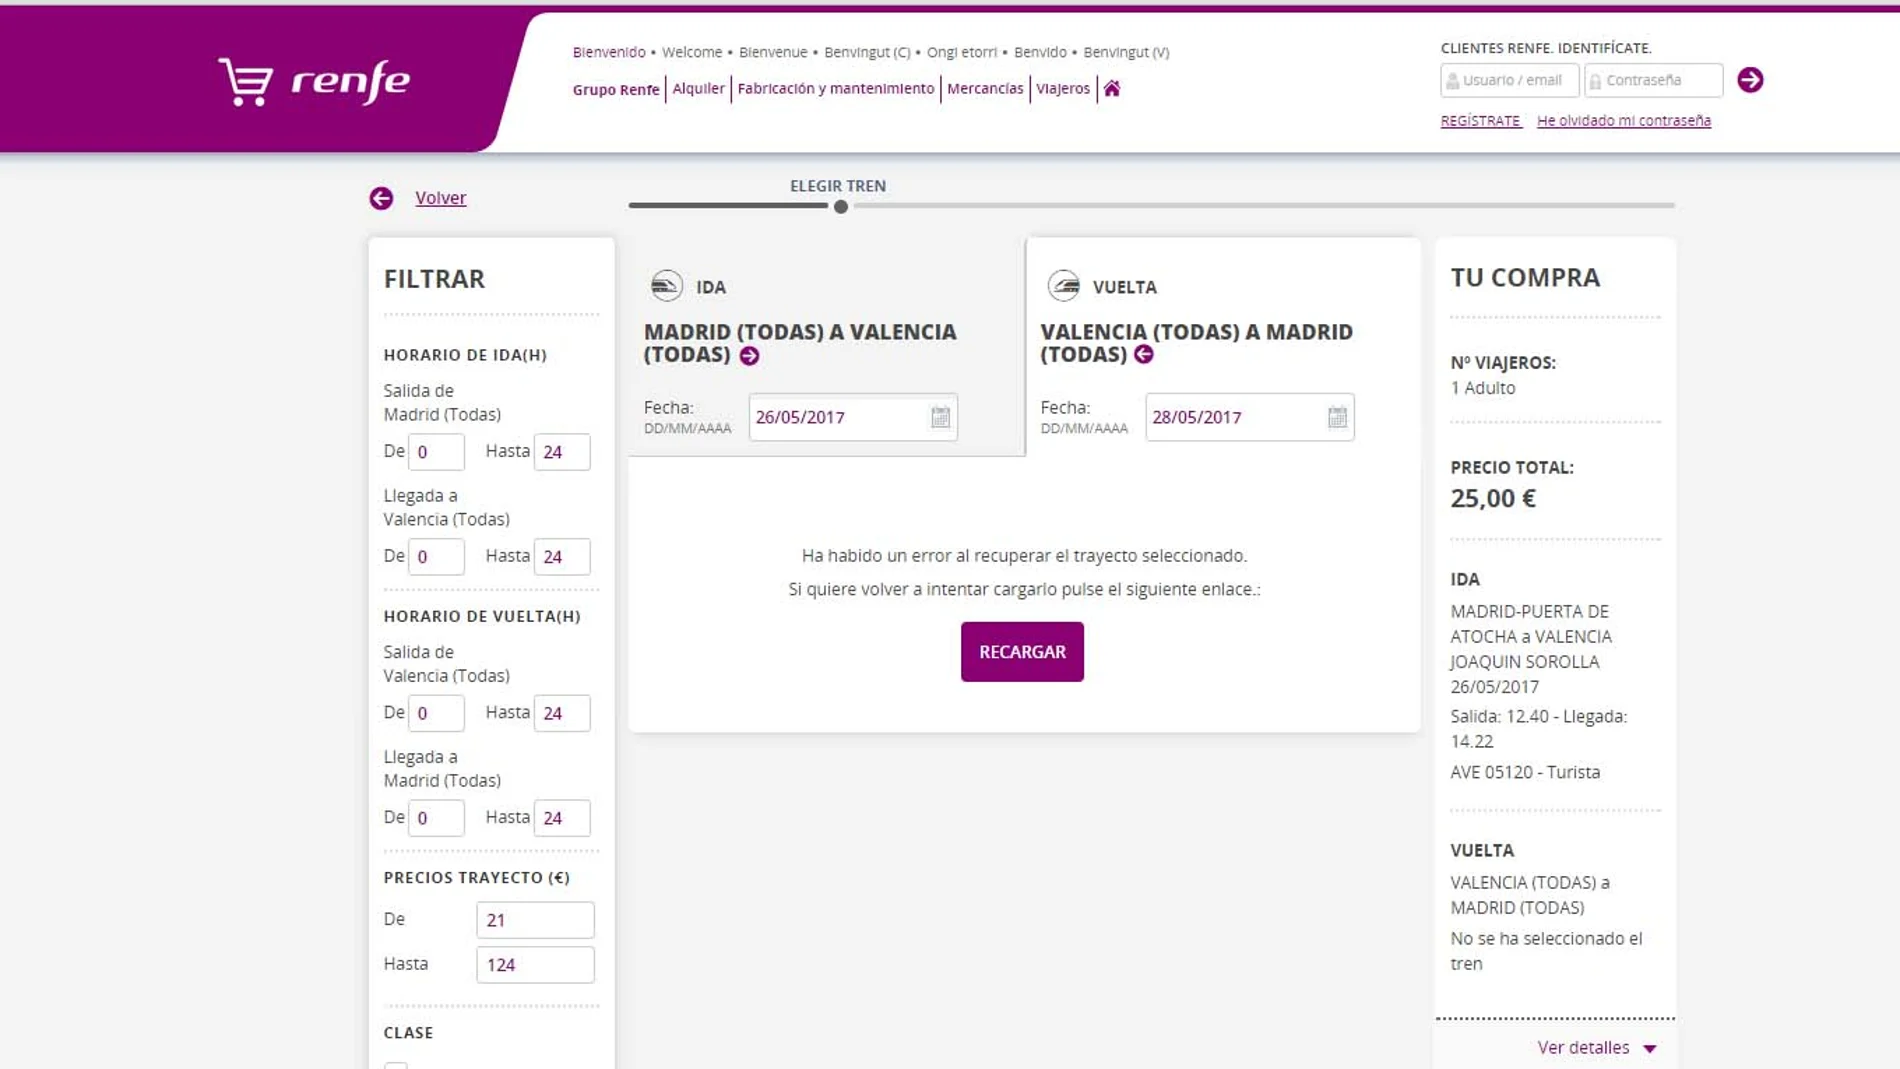Click De field for Salida de Madrid
This screenshot has height=1069, width=1900.
[x=436, y=452]
